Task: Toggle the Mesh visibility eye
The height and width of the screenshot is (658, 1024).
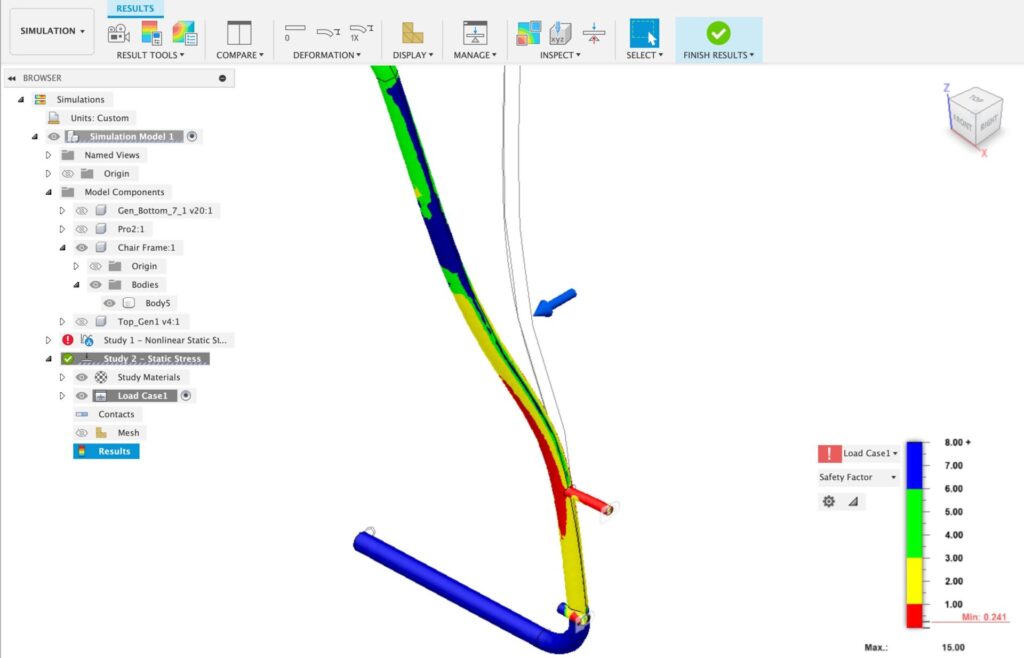Action: click(x=80, y=431)
